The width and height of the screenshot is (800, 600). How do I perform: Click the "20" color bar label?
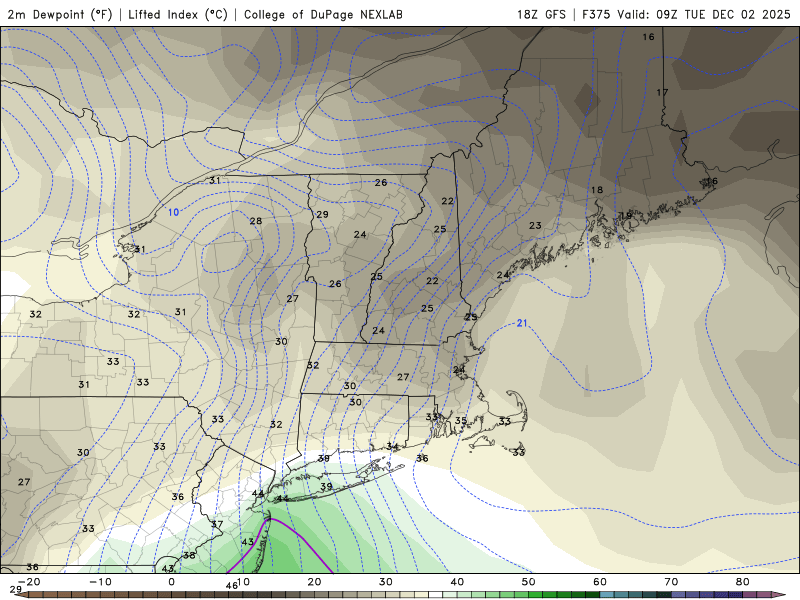click(314, 582)
